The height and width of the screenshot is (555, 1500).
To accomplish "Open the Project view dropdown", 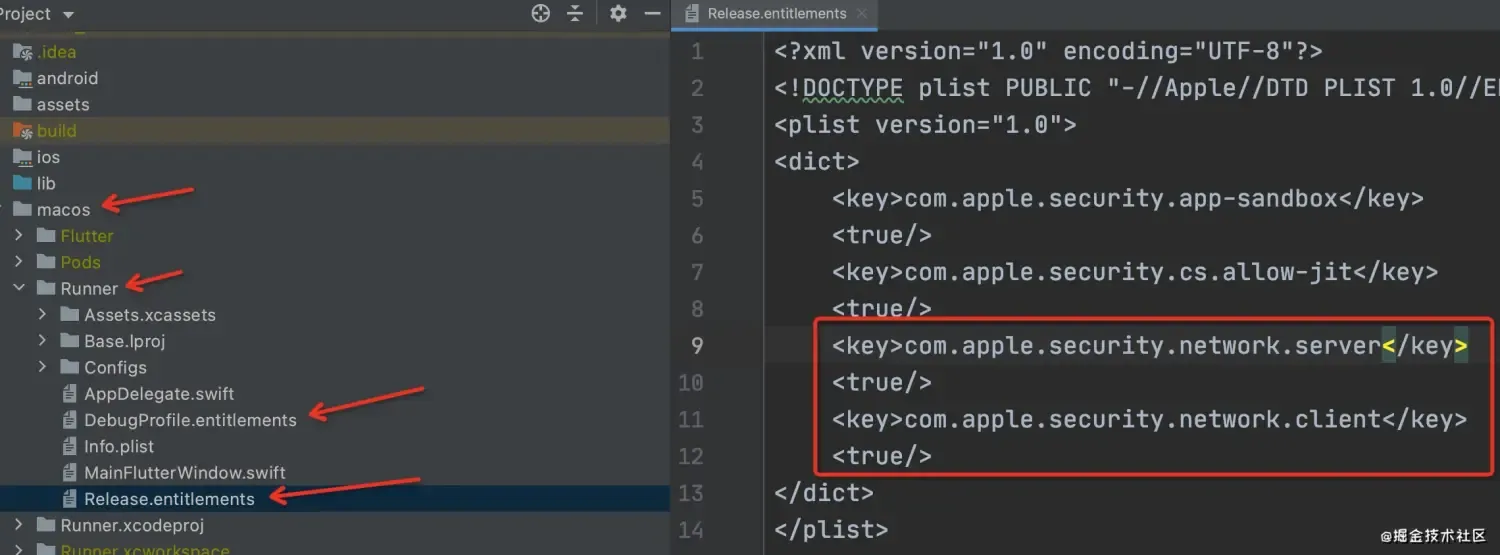I will [68, 14].
